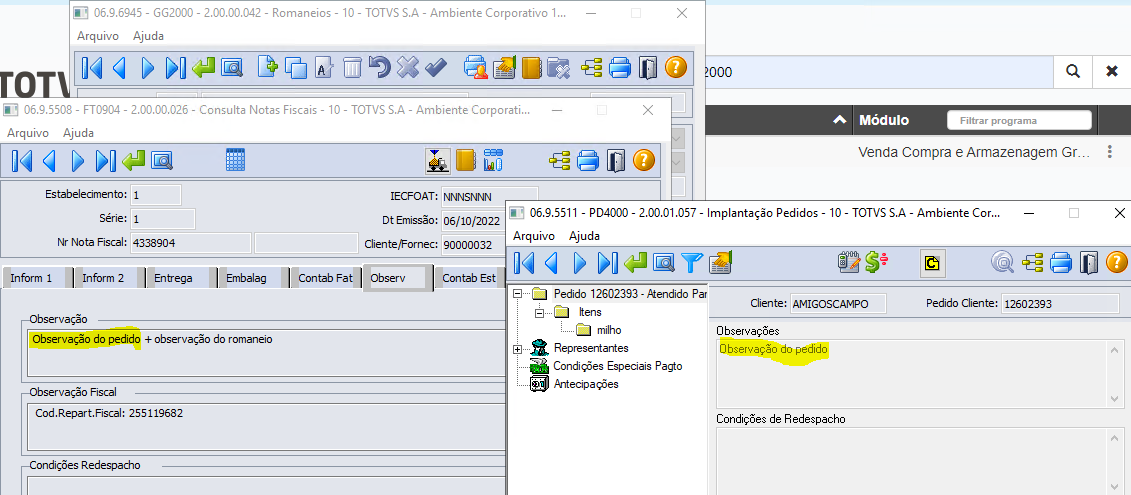
Task: Open search magnifier in Romaneios toolbar
Action: coord(232,68)
